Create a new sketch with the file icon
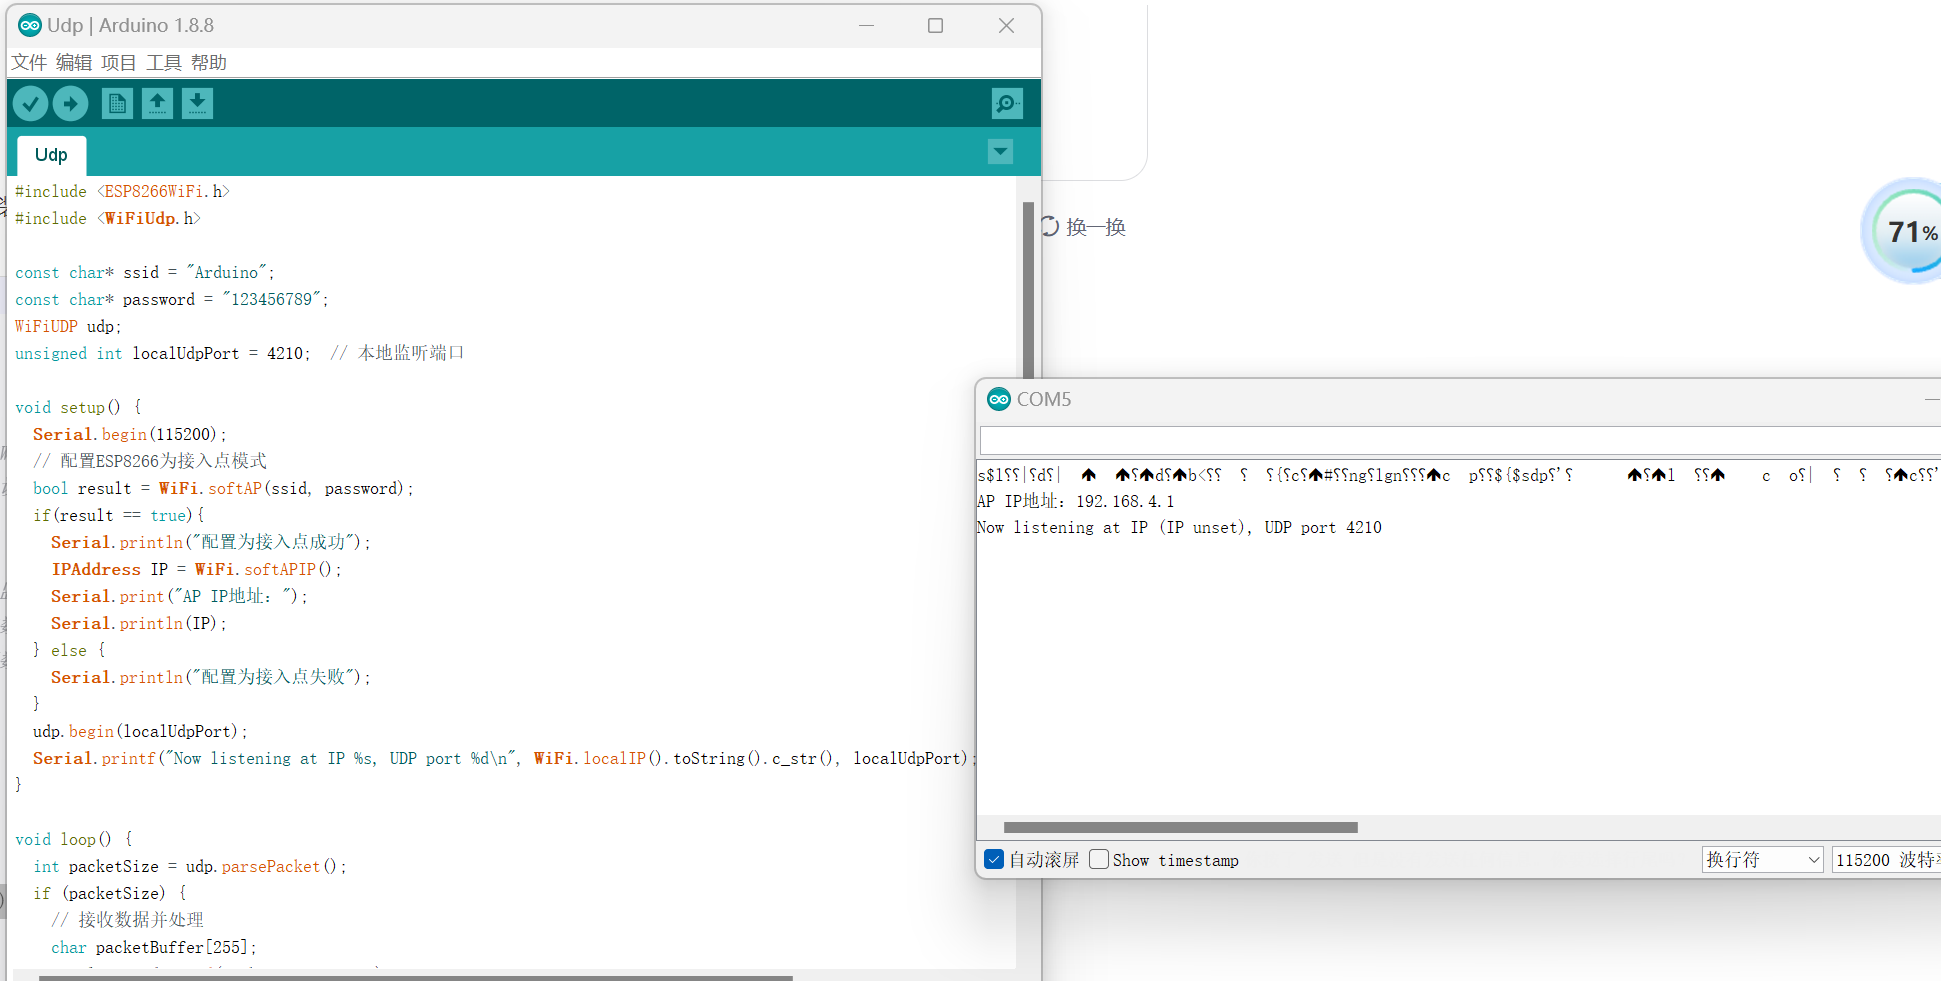Screen dimensions: 1941x981 117,103
